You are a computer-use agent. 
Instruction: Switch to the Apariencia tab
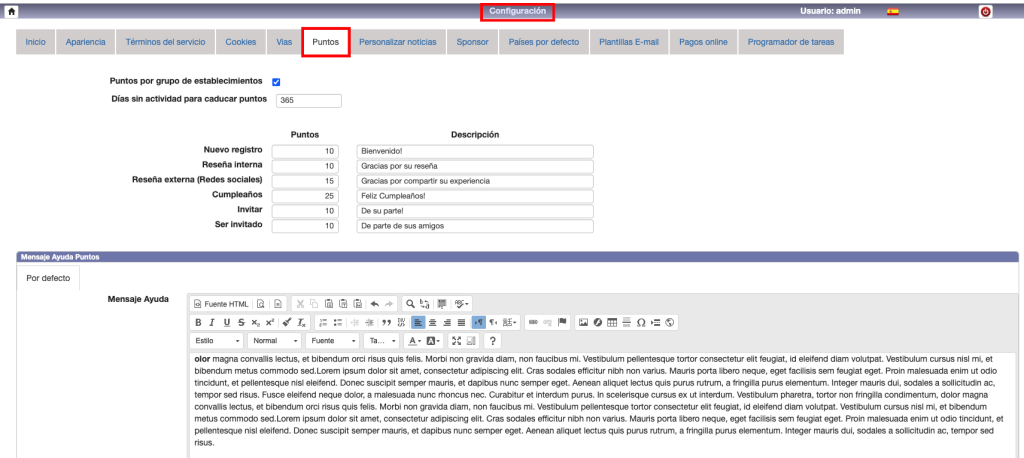pyautogui.click(x=85, y=42)
